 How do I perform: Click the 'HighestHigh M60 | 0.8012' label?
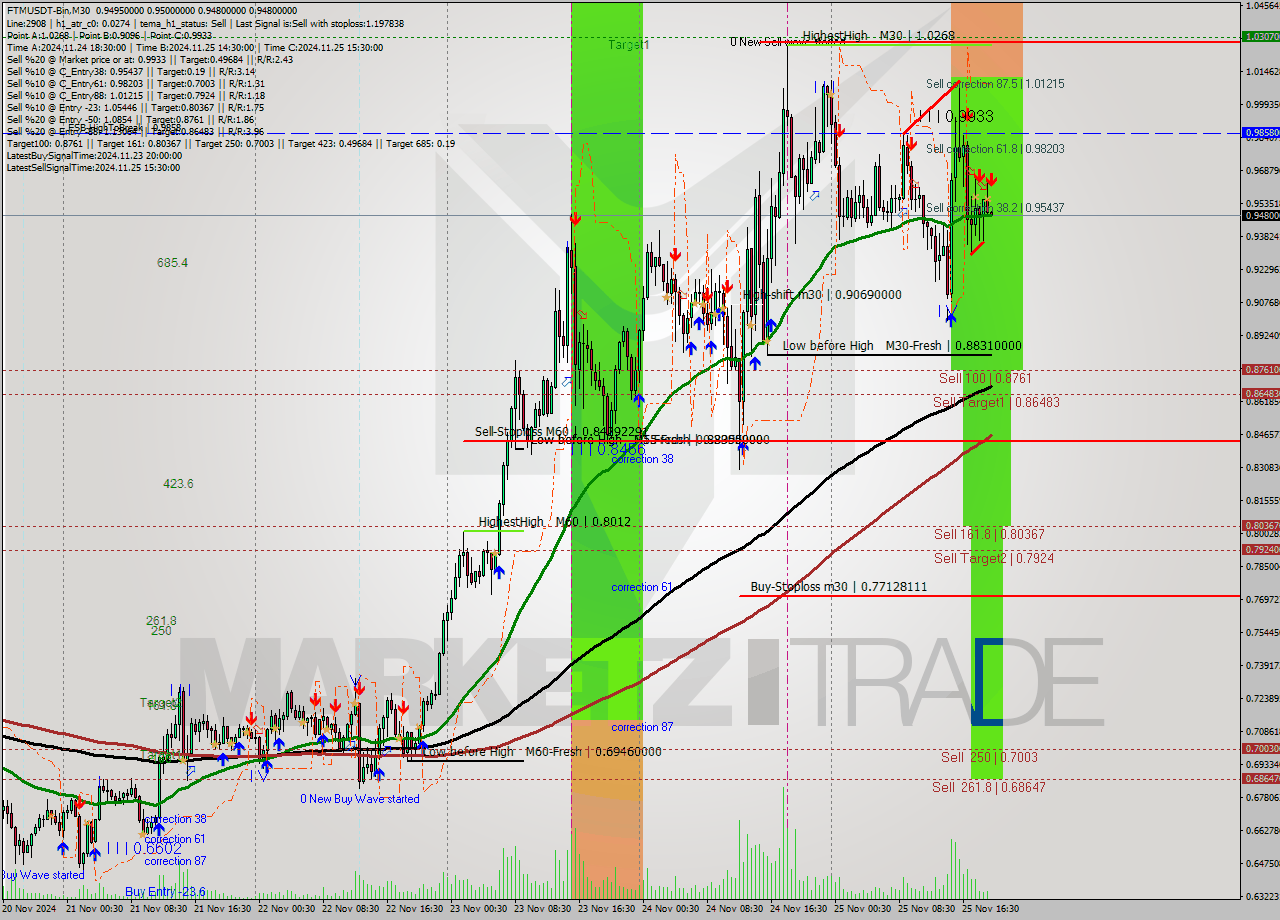(554, 522)
